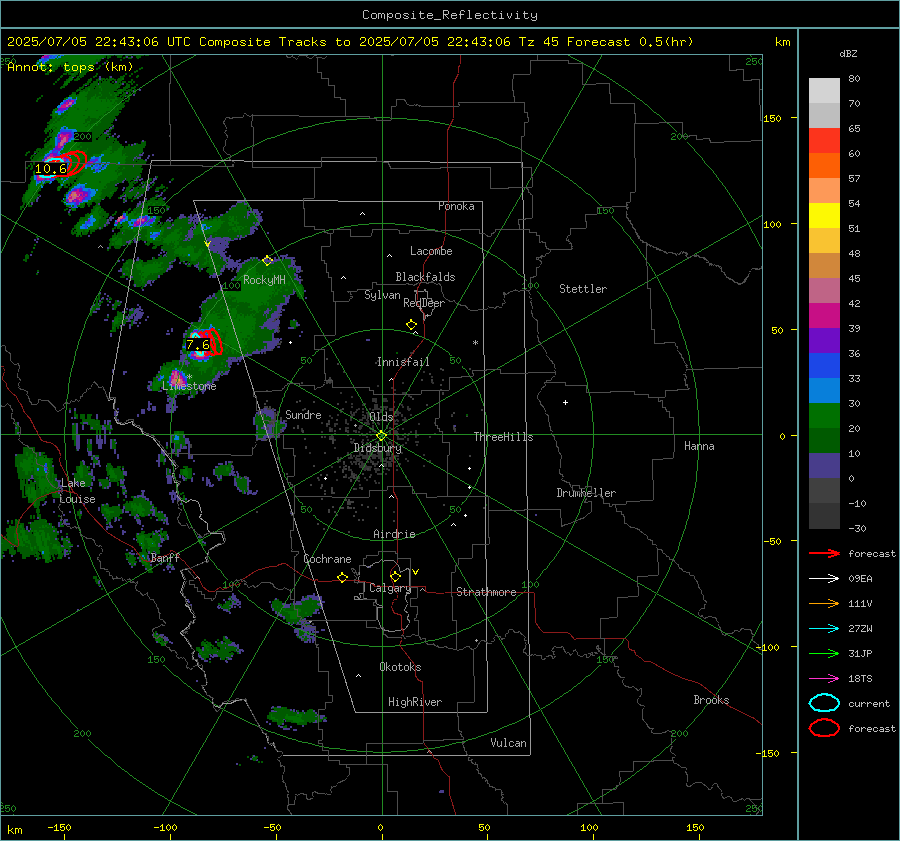Viewport: 900px width, 841px height.
Task: Select the HighRiver label
Action: [415, 702]
